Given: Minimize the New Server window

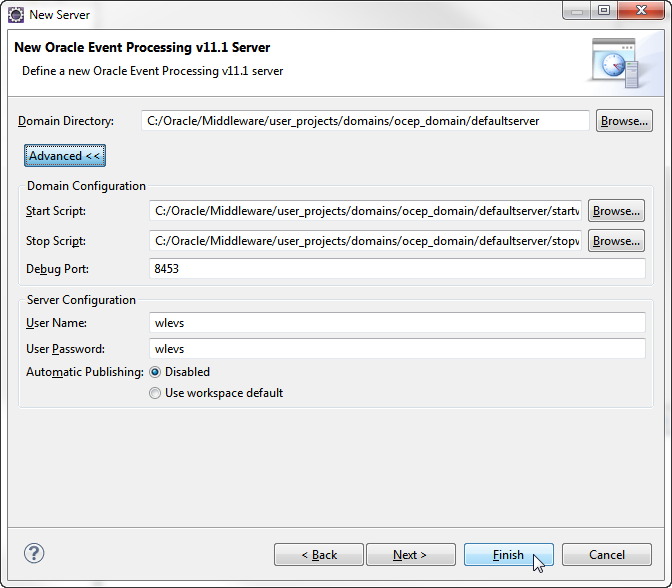Looking at the screenshot, I should point(577,10).
